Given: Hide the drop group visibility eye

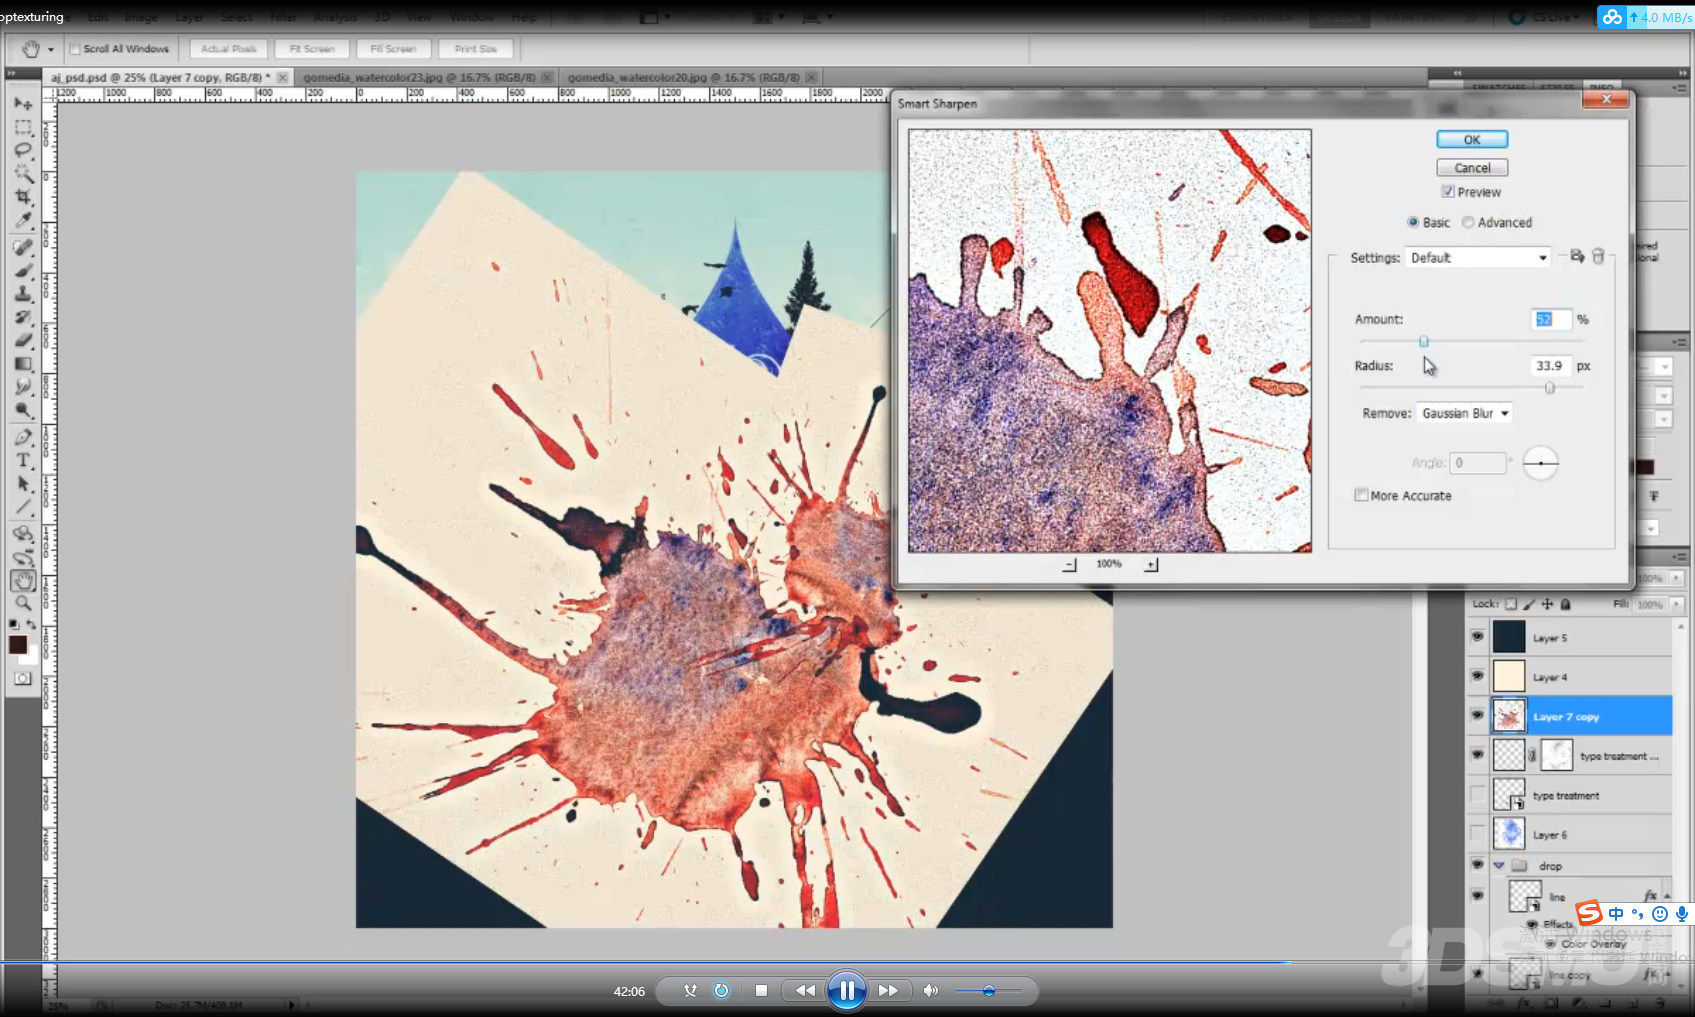Looking at the screenshot, I should pyautogui.click(x=1477, y=864).
